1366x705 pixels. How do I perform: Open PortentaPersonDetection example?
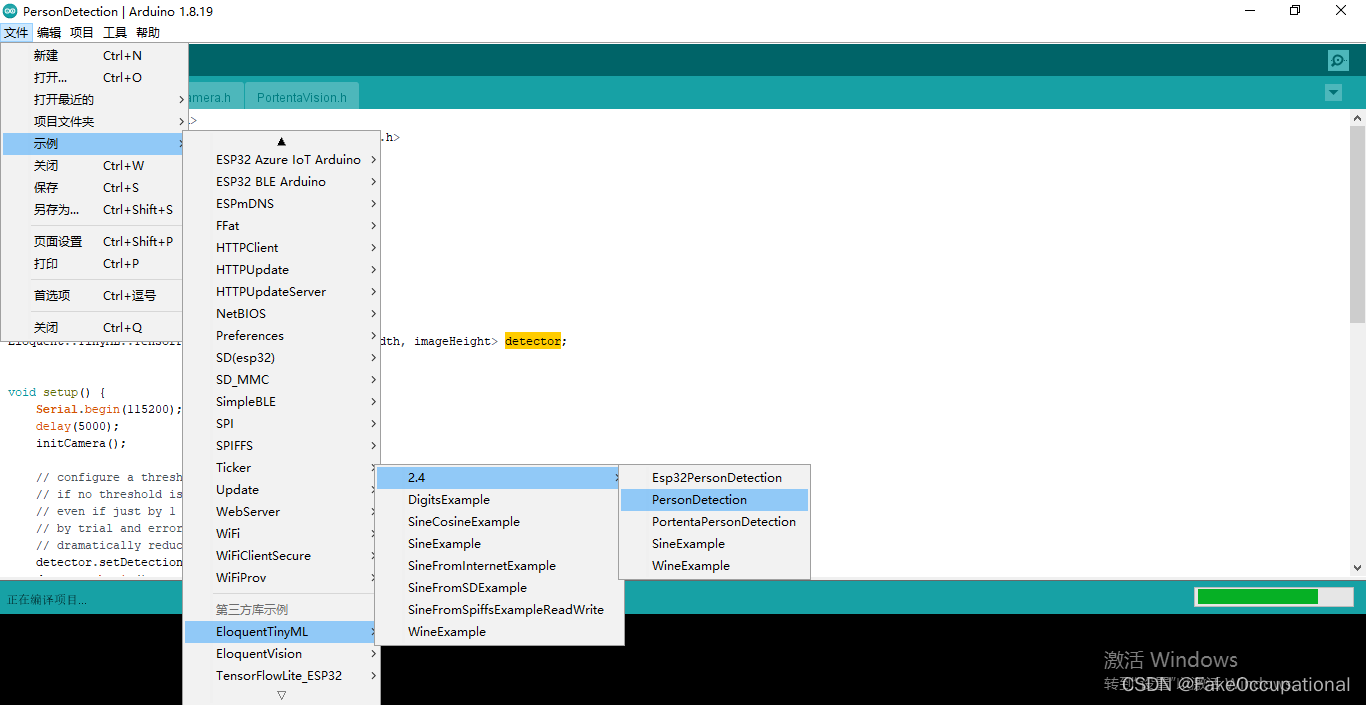(715, 522)
